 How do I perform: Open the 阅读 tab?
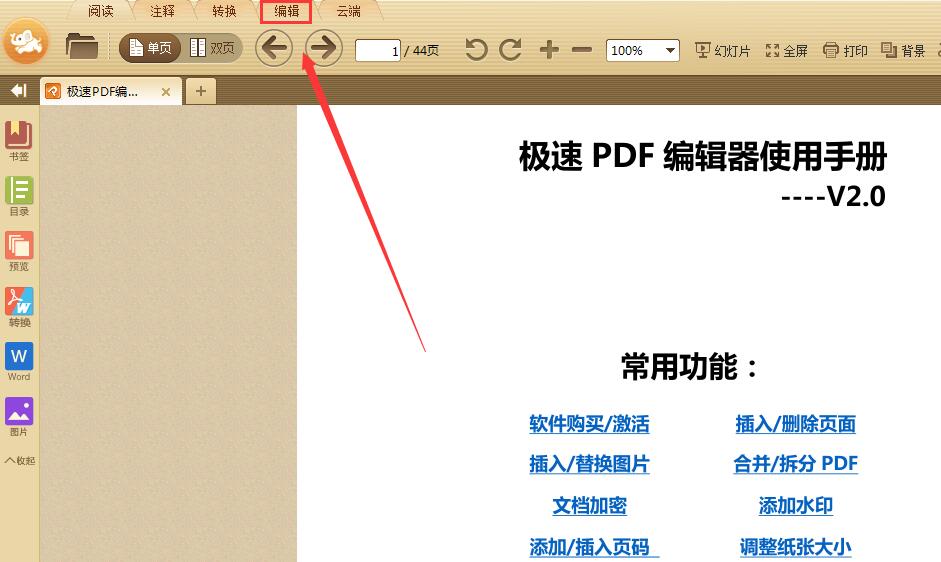[x=100, y=11]
